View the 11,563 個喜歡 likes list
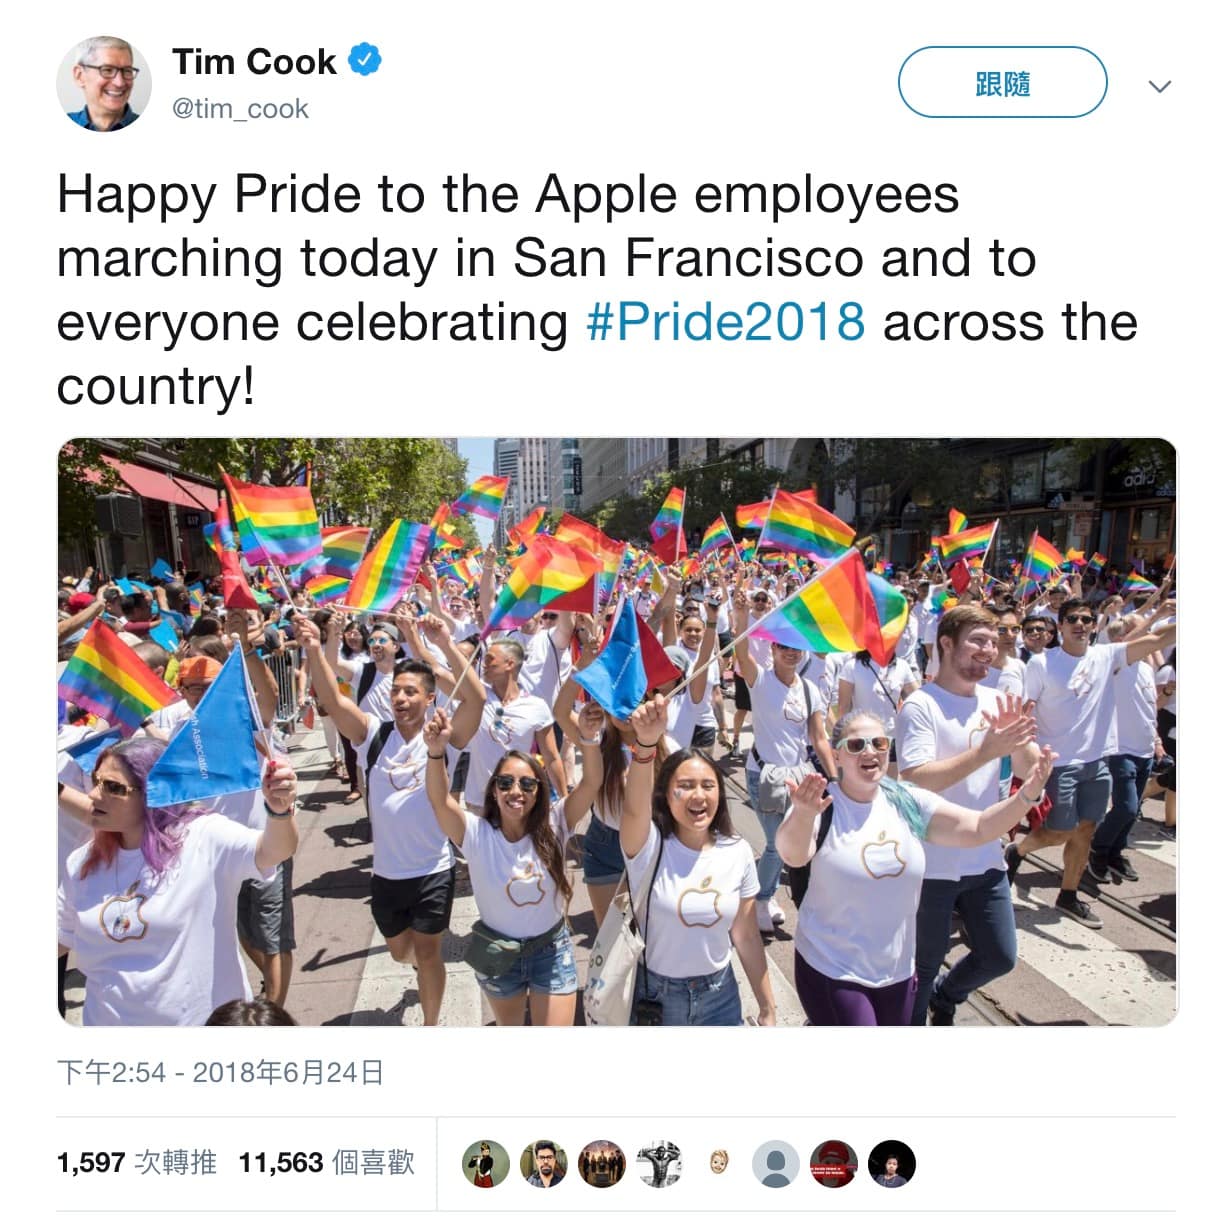This screenshot has height=1222, width=1232. pyautogui.click(x=327, y=1162)
